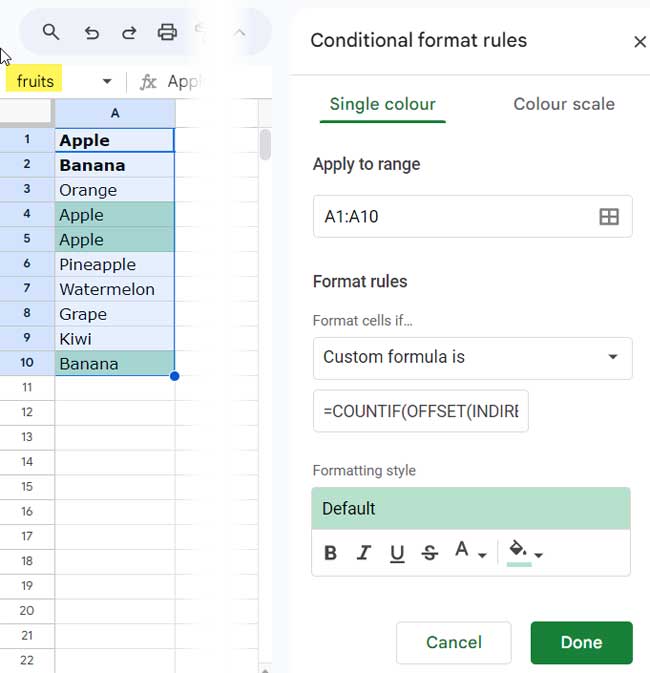Select row 15 header
The image size is (650, 673).
click(27, 487)
